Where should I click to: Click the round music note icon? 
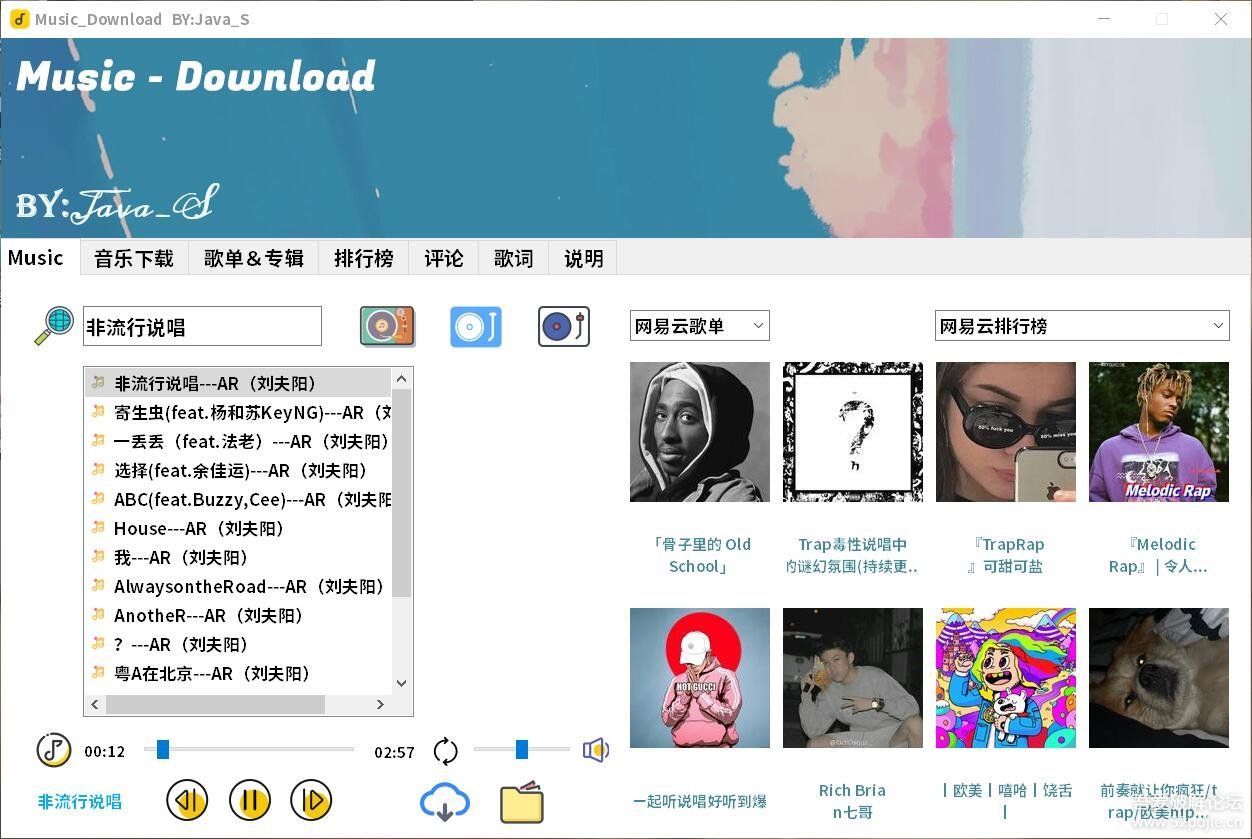pyautogui.click(x=54, y=750)
